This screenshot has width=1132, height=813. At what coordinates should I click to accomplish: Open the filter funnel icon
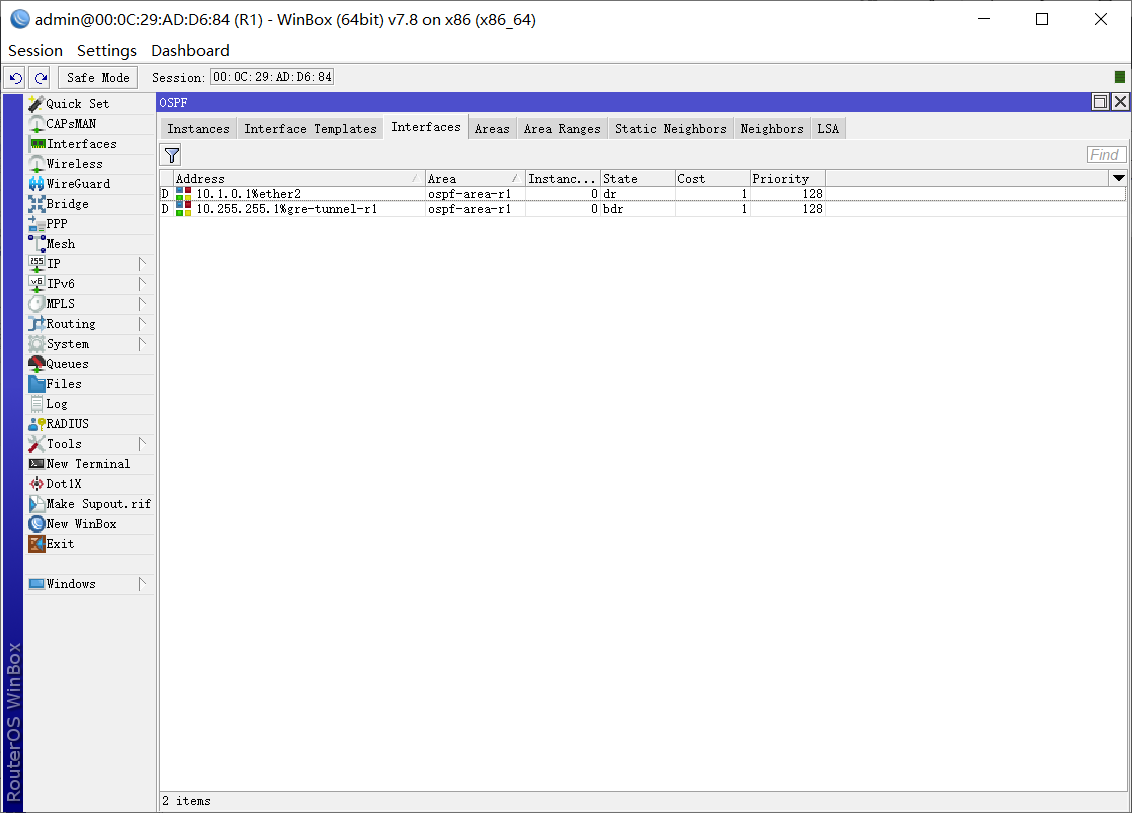pyautogui.click(x=171, y=155)
